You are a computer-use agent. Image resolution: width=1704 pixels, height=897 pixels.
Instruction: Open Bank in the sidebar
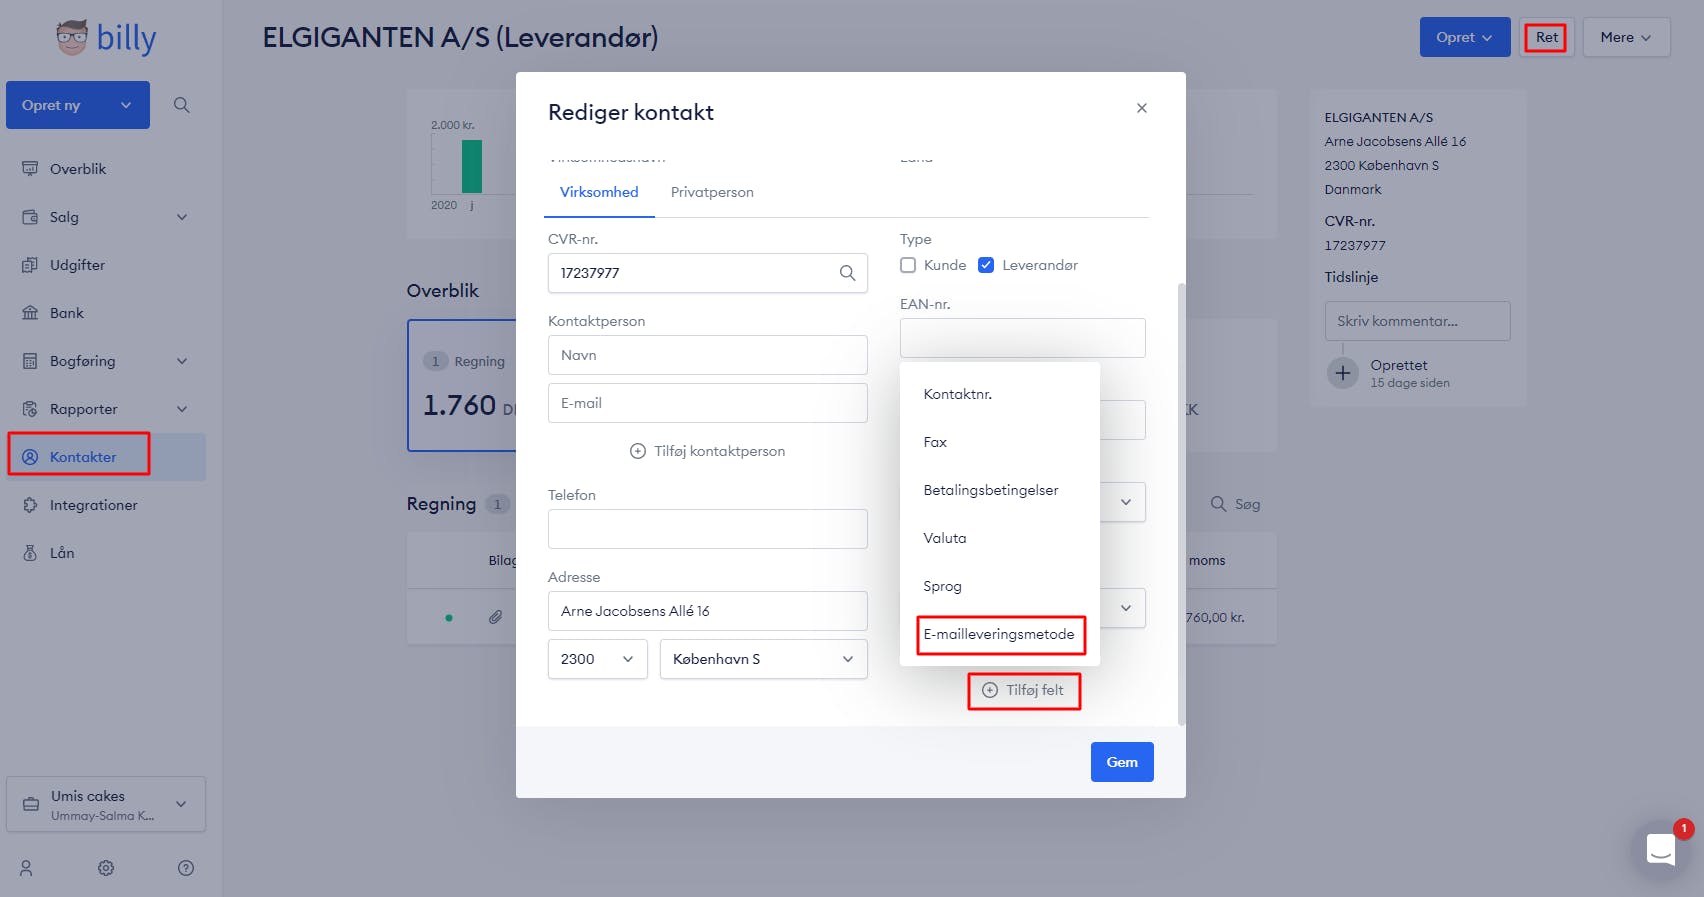(67, 313)
